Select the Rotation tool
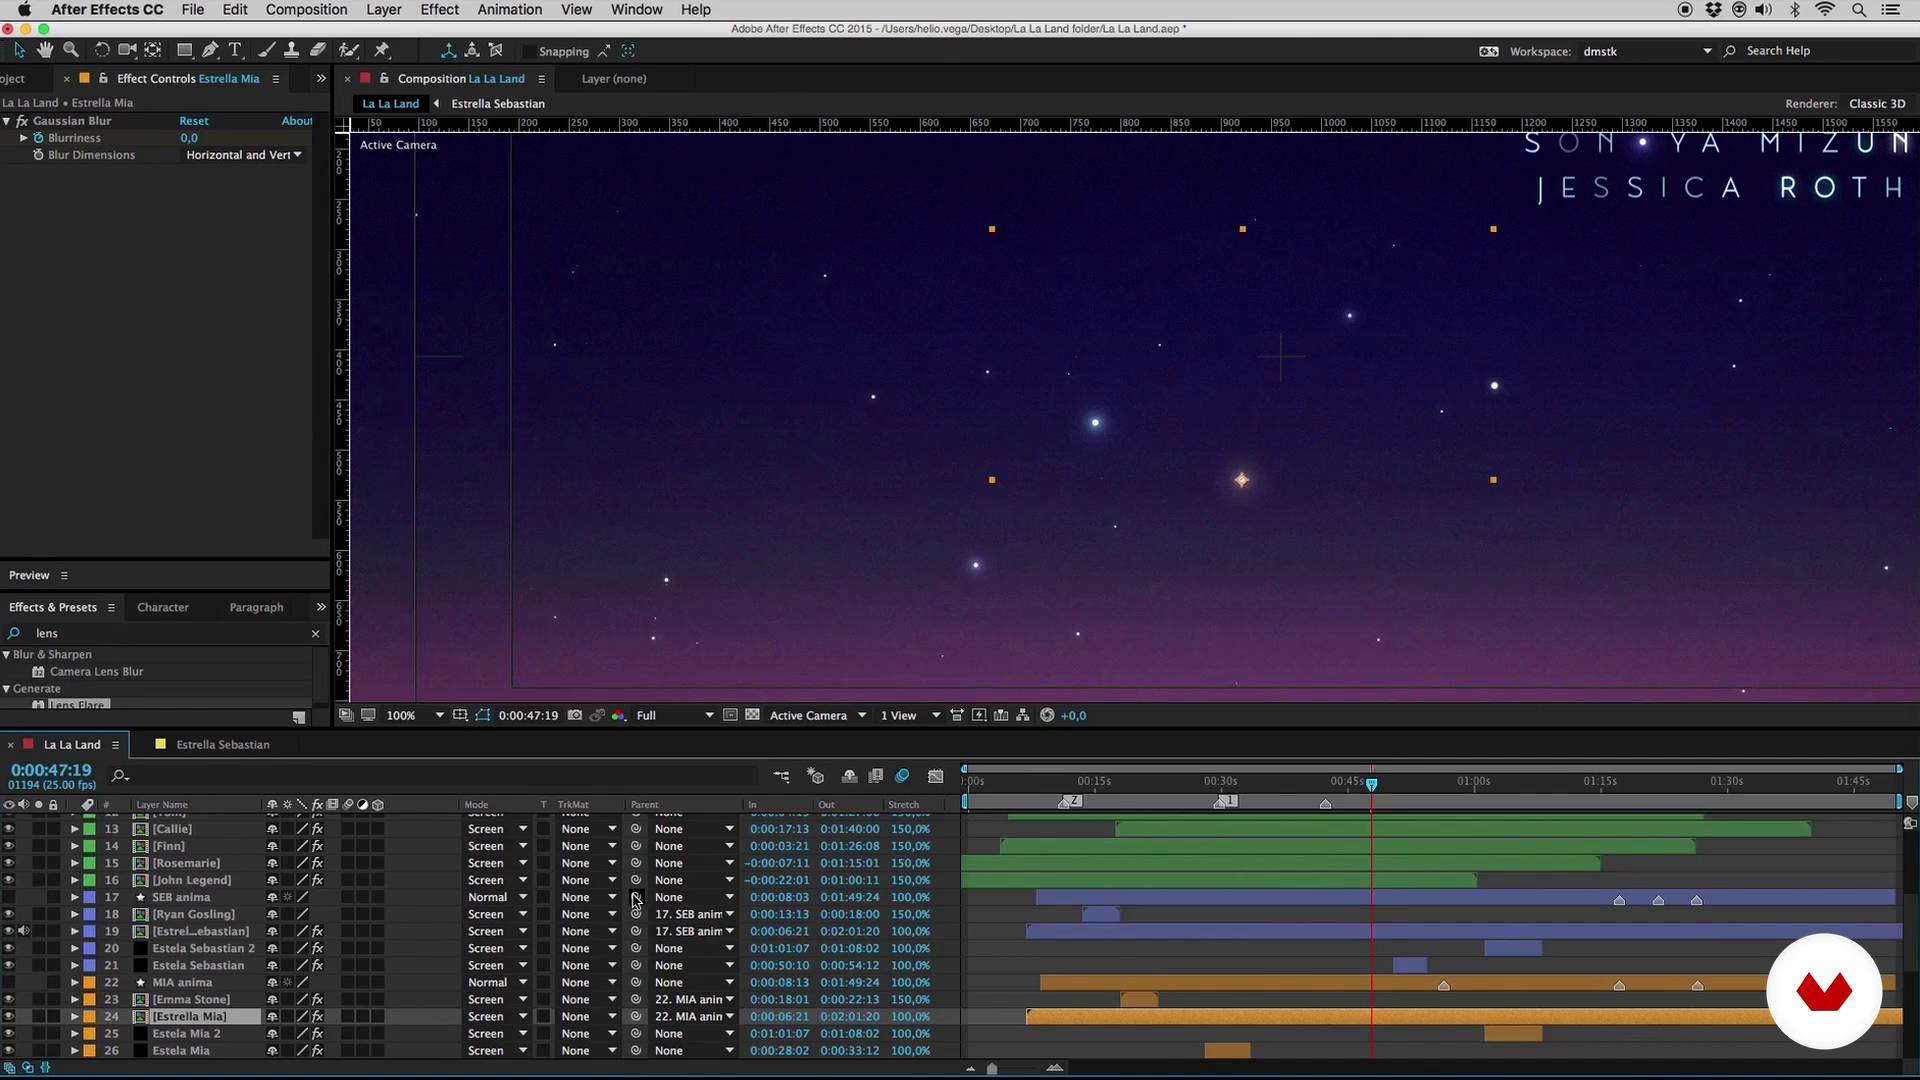Viewport: 1920px width, 1080px height. click(101, 50)
